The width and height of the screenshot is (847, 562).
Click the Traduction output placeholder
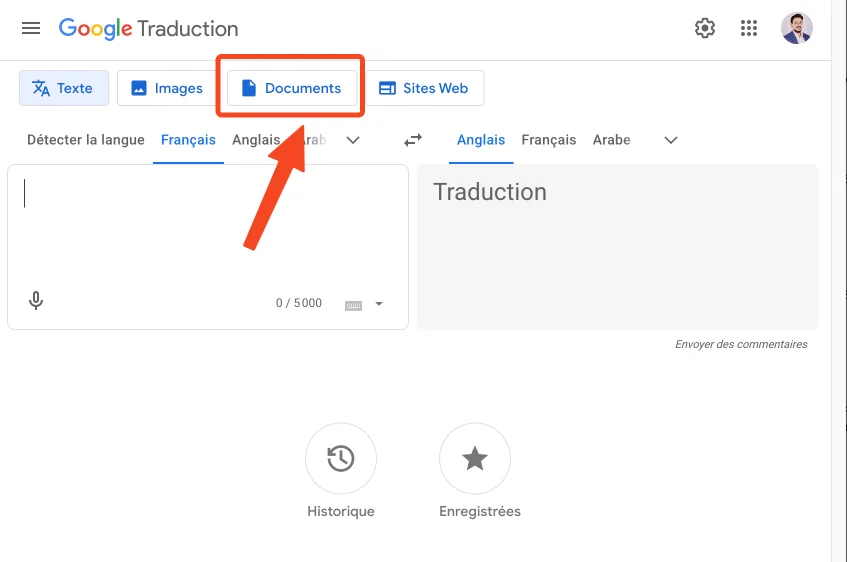click(490, 192)
